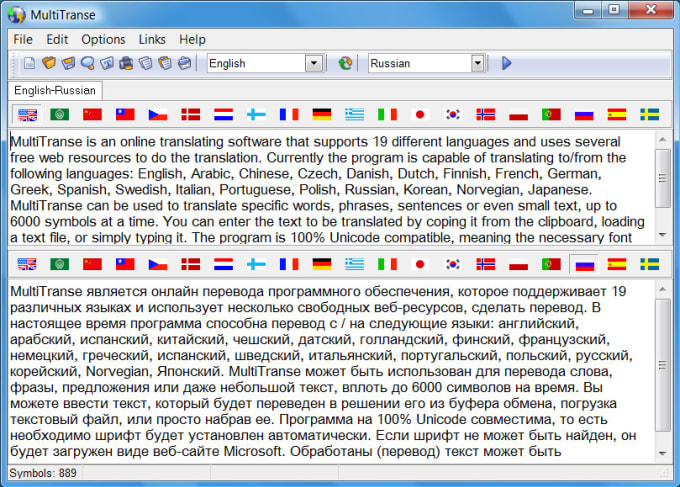Image resolution: width=680 pixels, height=487 pixels.
Task: Select Greek flag in the translation flag row
Action: 354,264
